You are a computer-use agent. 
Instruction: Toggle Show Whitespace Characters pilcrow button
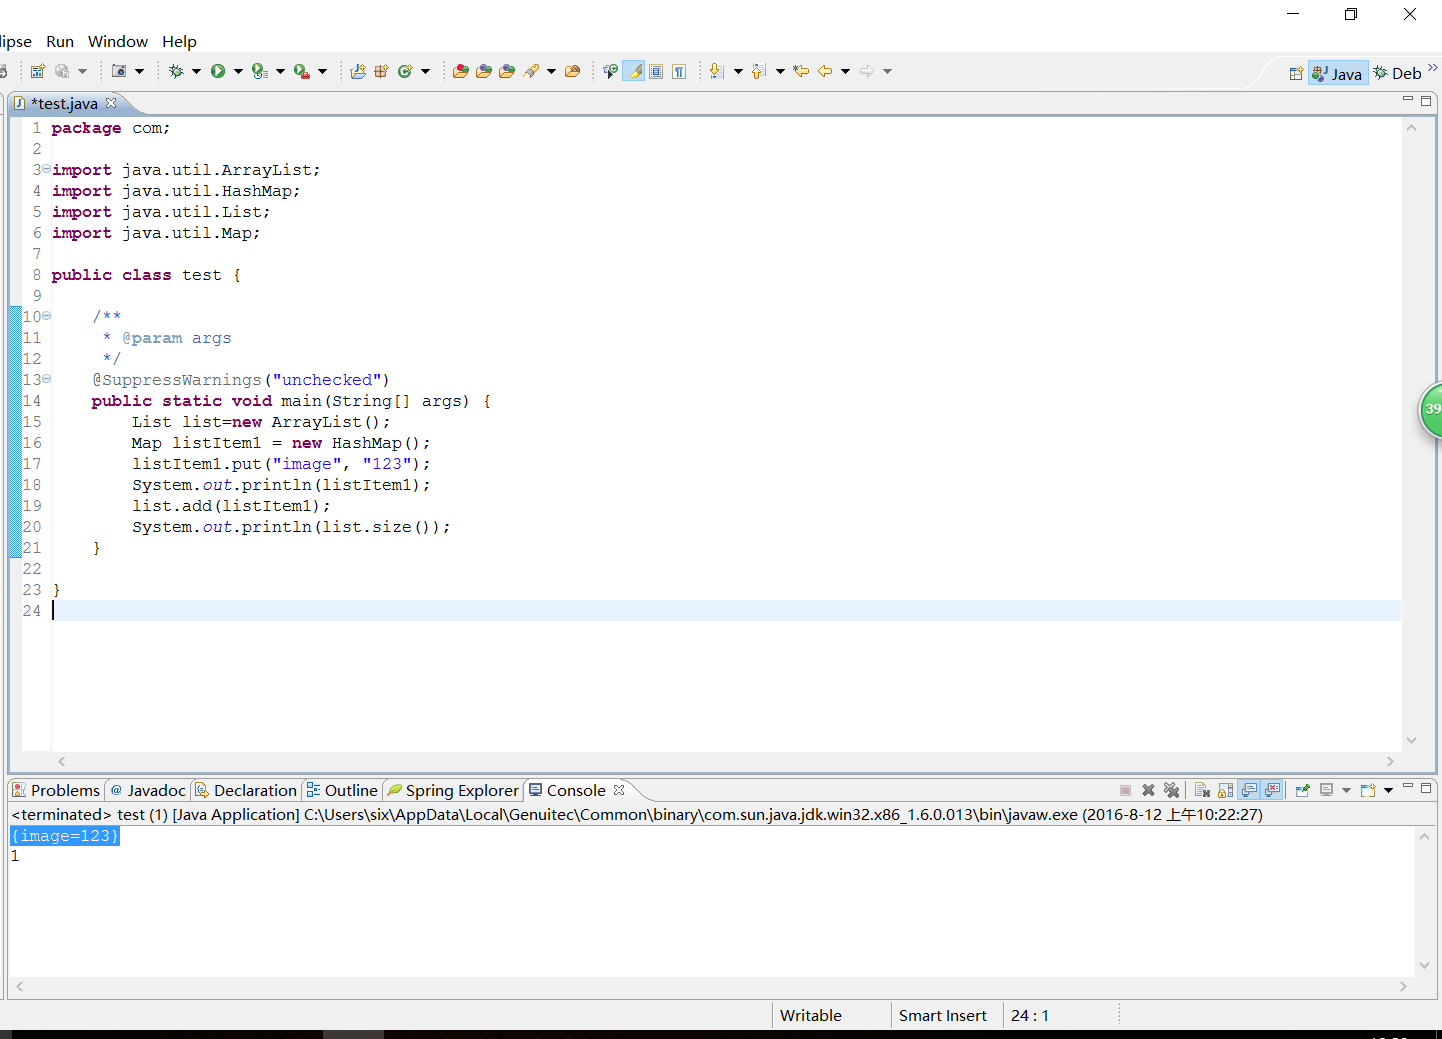(x=679, y=71)
